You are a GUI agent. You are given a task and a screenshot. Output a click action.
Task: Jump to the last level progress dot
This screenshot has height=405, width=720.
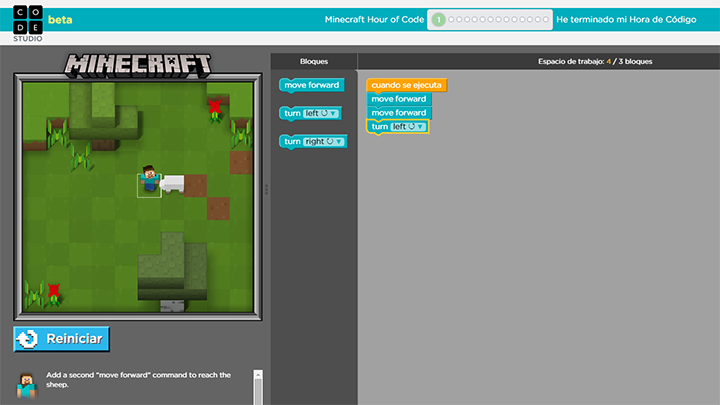click(x=545, y=19)
